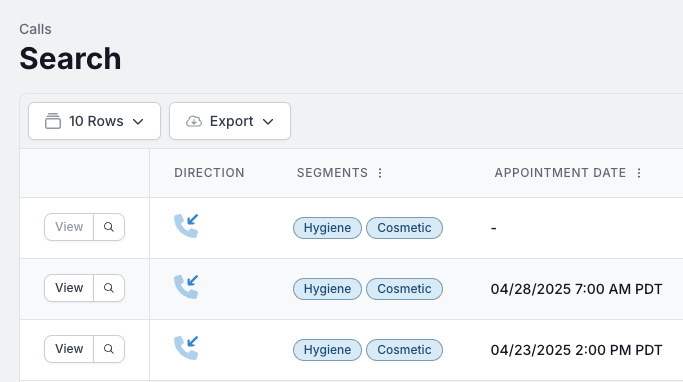Click inbound call icon in second row
Viewport: 683px width, 382px height.
point(186,287)
